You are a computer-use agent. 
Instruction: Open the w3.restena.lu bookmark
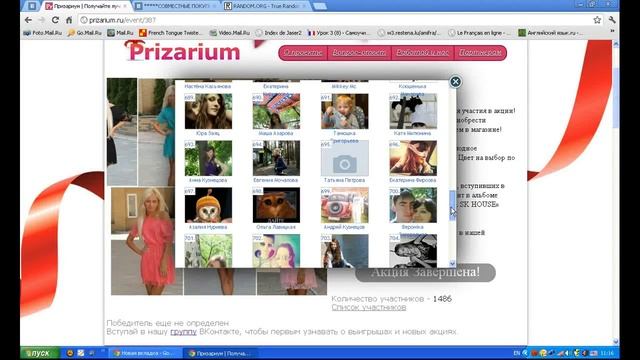(x=409, y=33)
